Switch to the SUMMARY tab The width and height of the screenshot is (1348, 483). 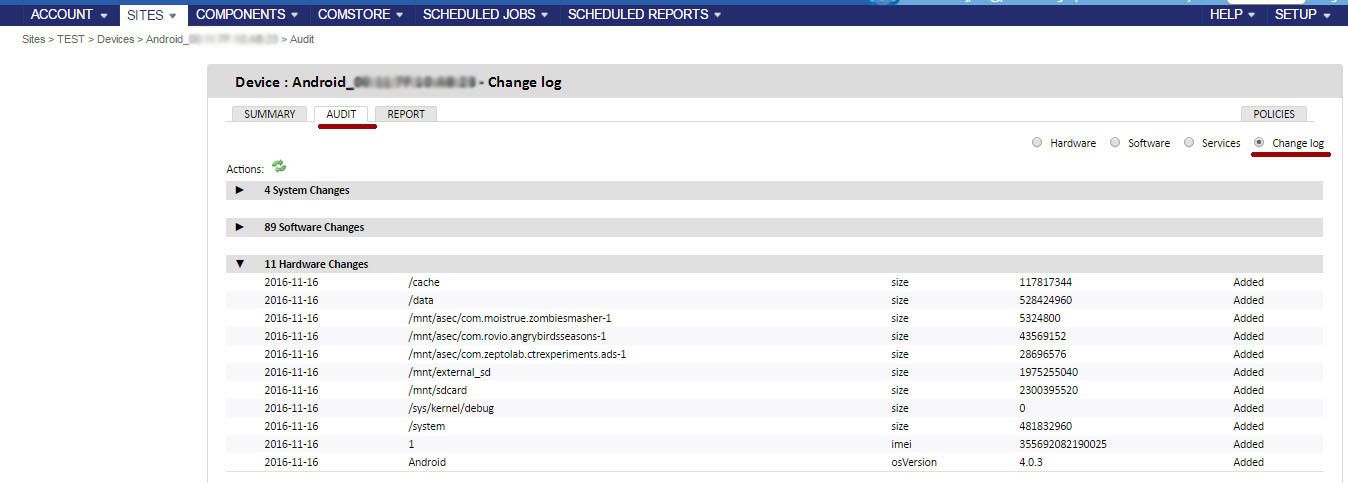[270, 114]
